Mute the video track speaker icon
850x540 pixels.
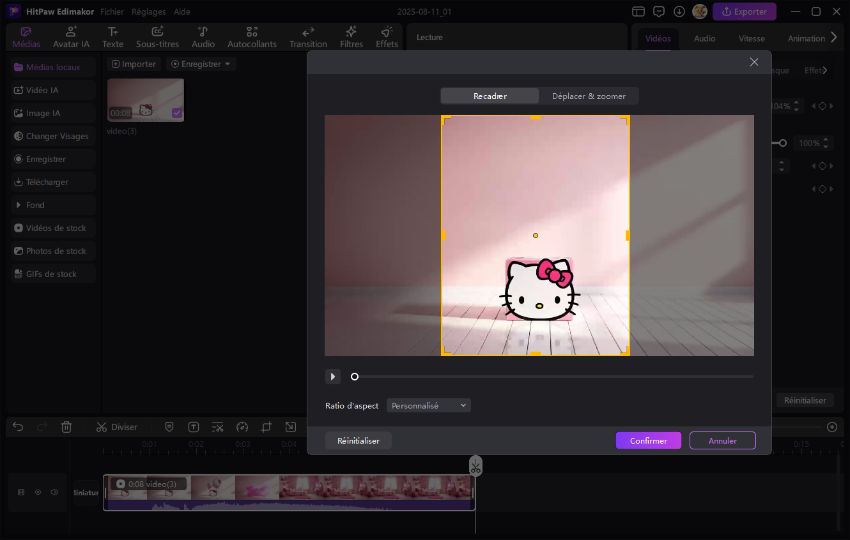(55, 492)
